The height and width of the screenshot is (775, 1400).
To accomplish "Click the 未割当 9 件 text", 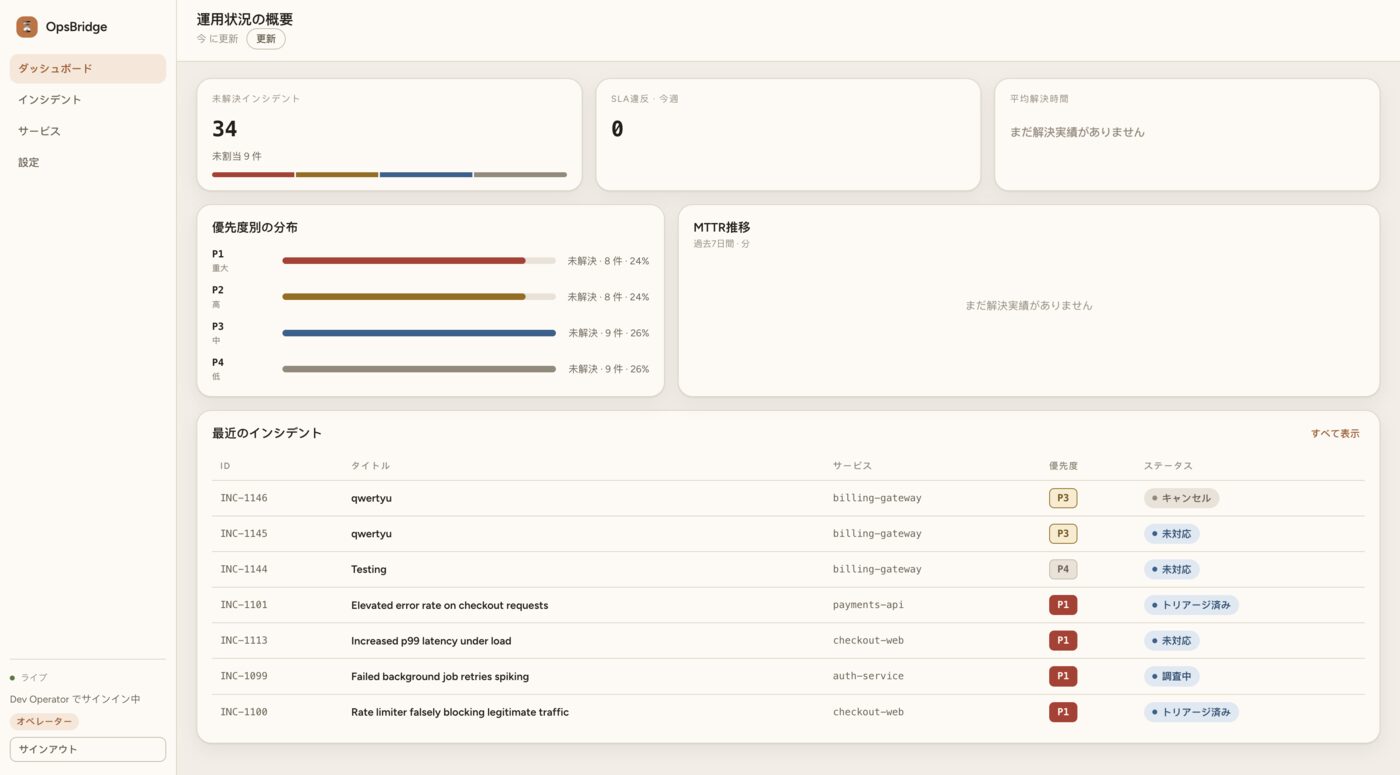I will click(x=237, y=156).
